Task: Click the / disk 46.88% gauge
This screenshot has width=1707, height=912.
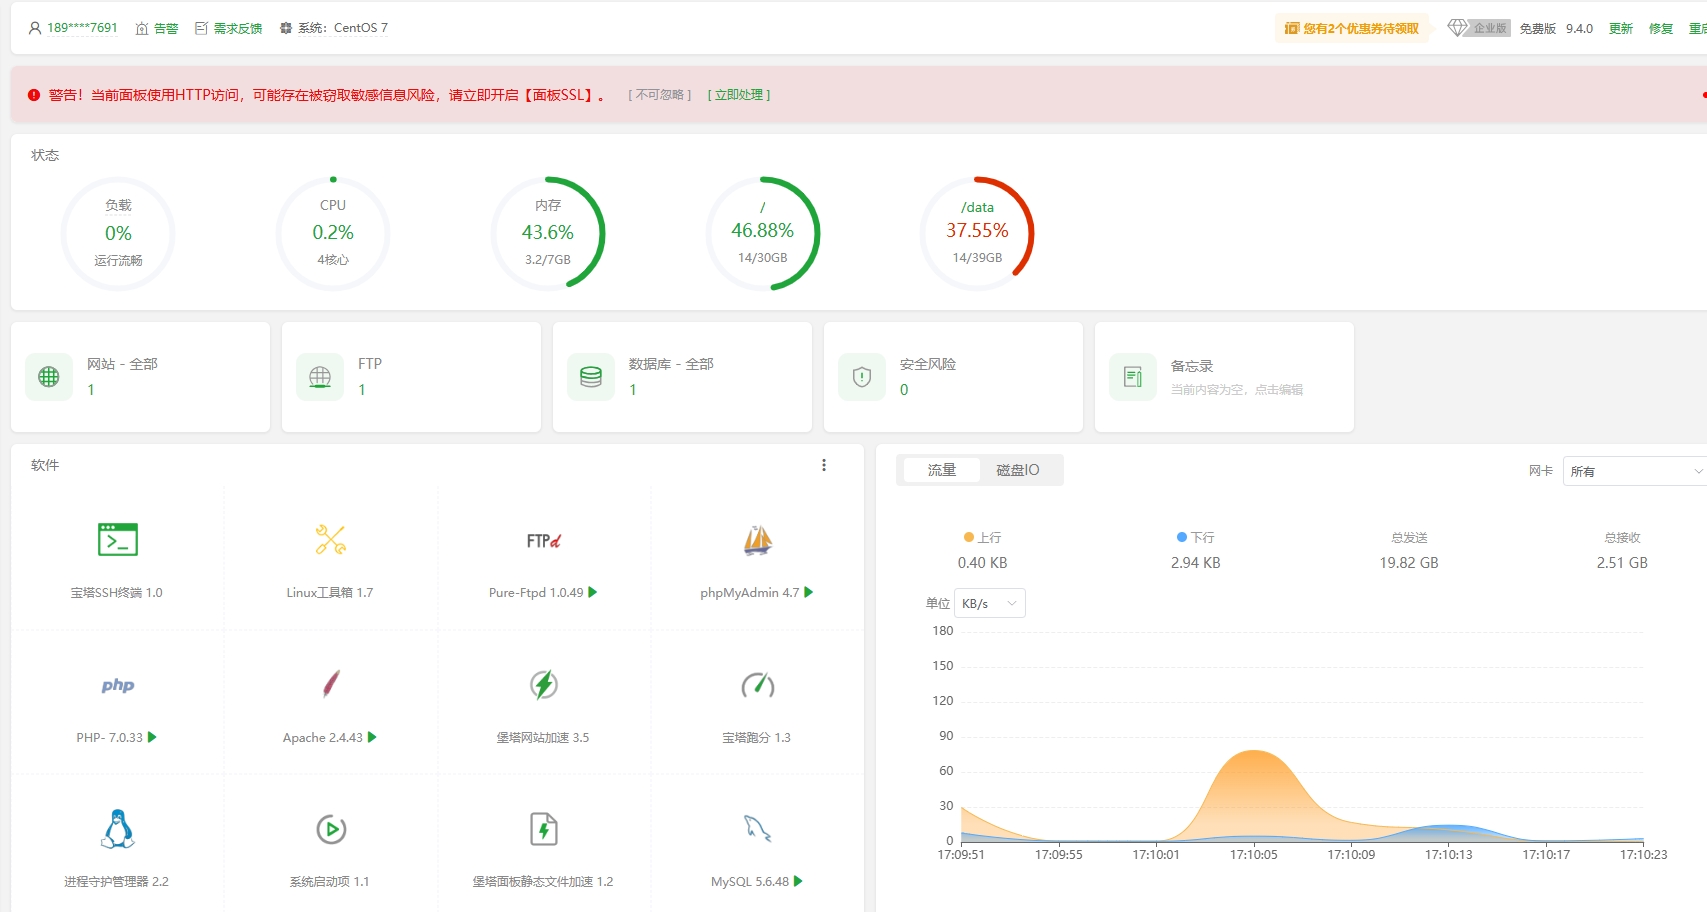Action: [x=763, y=234]
